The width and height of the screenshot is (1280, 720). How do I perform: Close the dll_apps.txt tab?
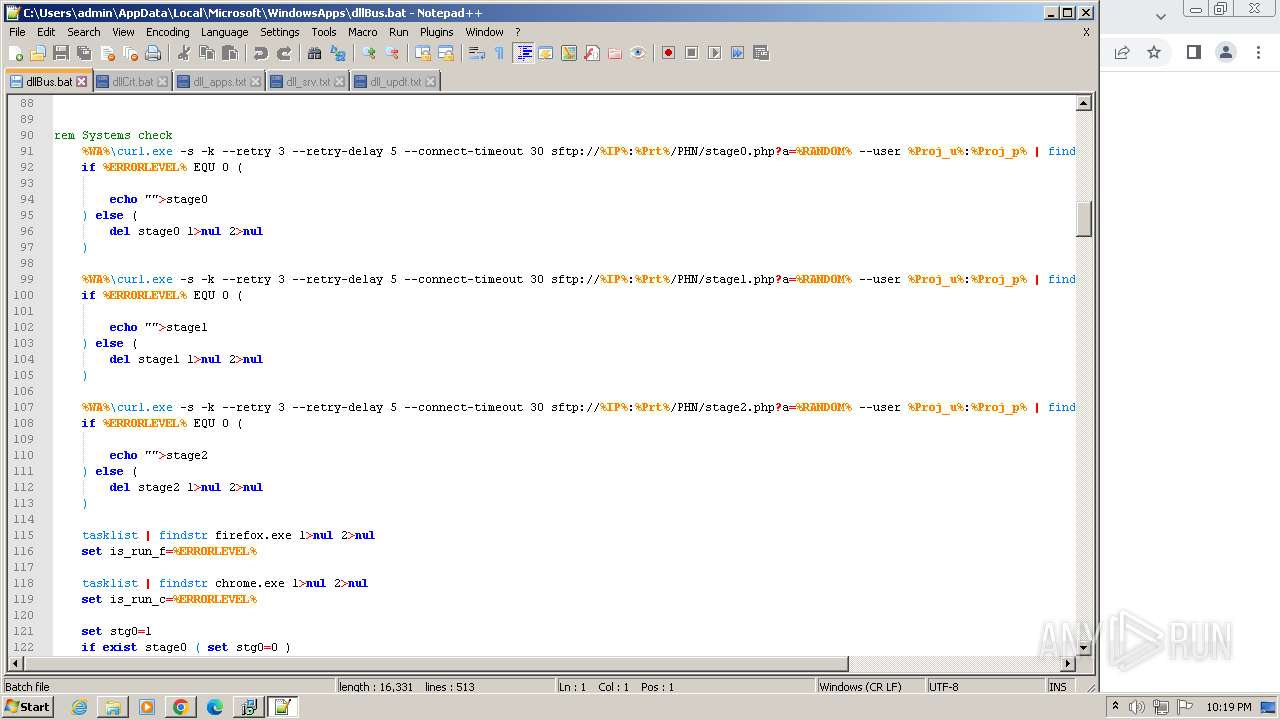coord(256,82)
